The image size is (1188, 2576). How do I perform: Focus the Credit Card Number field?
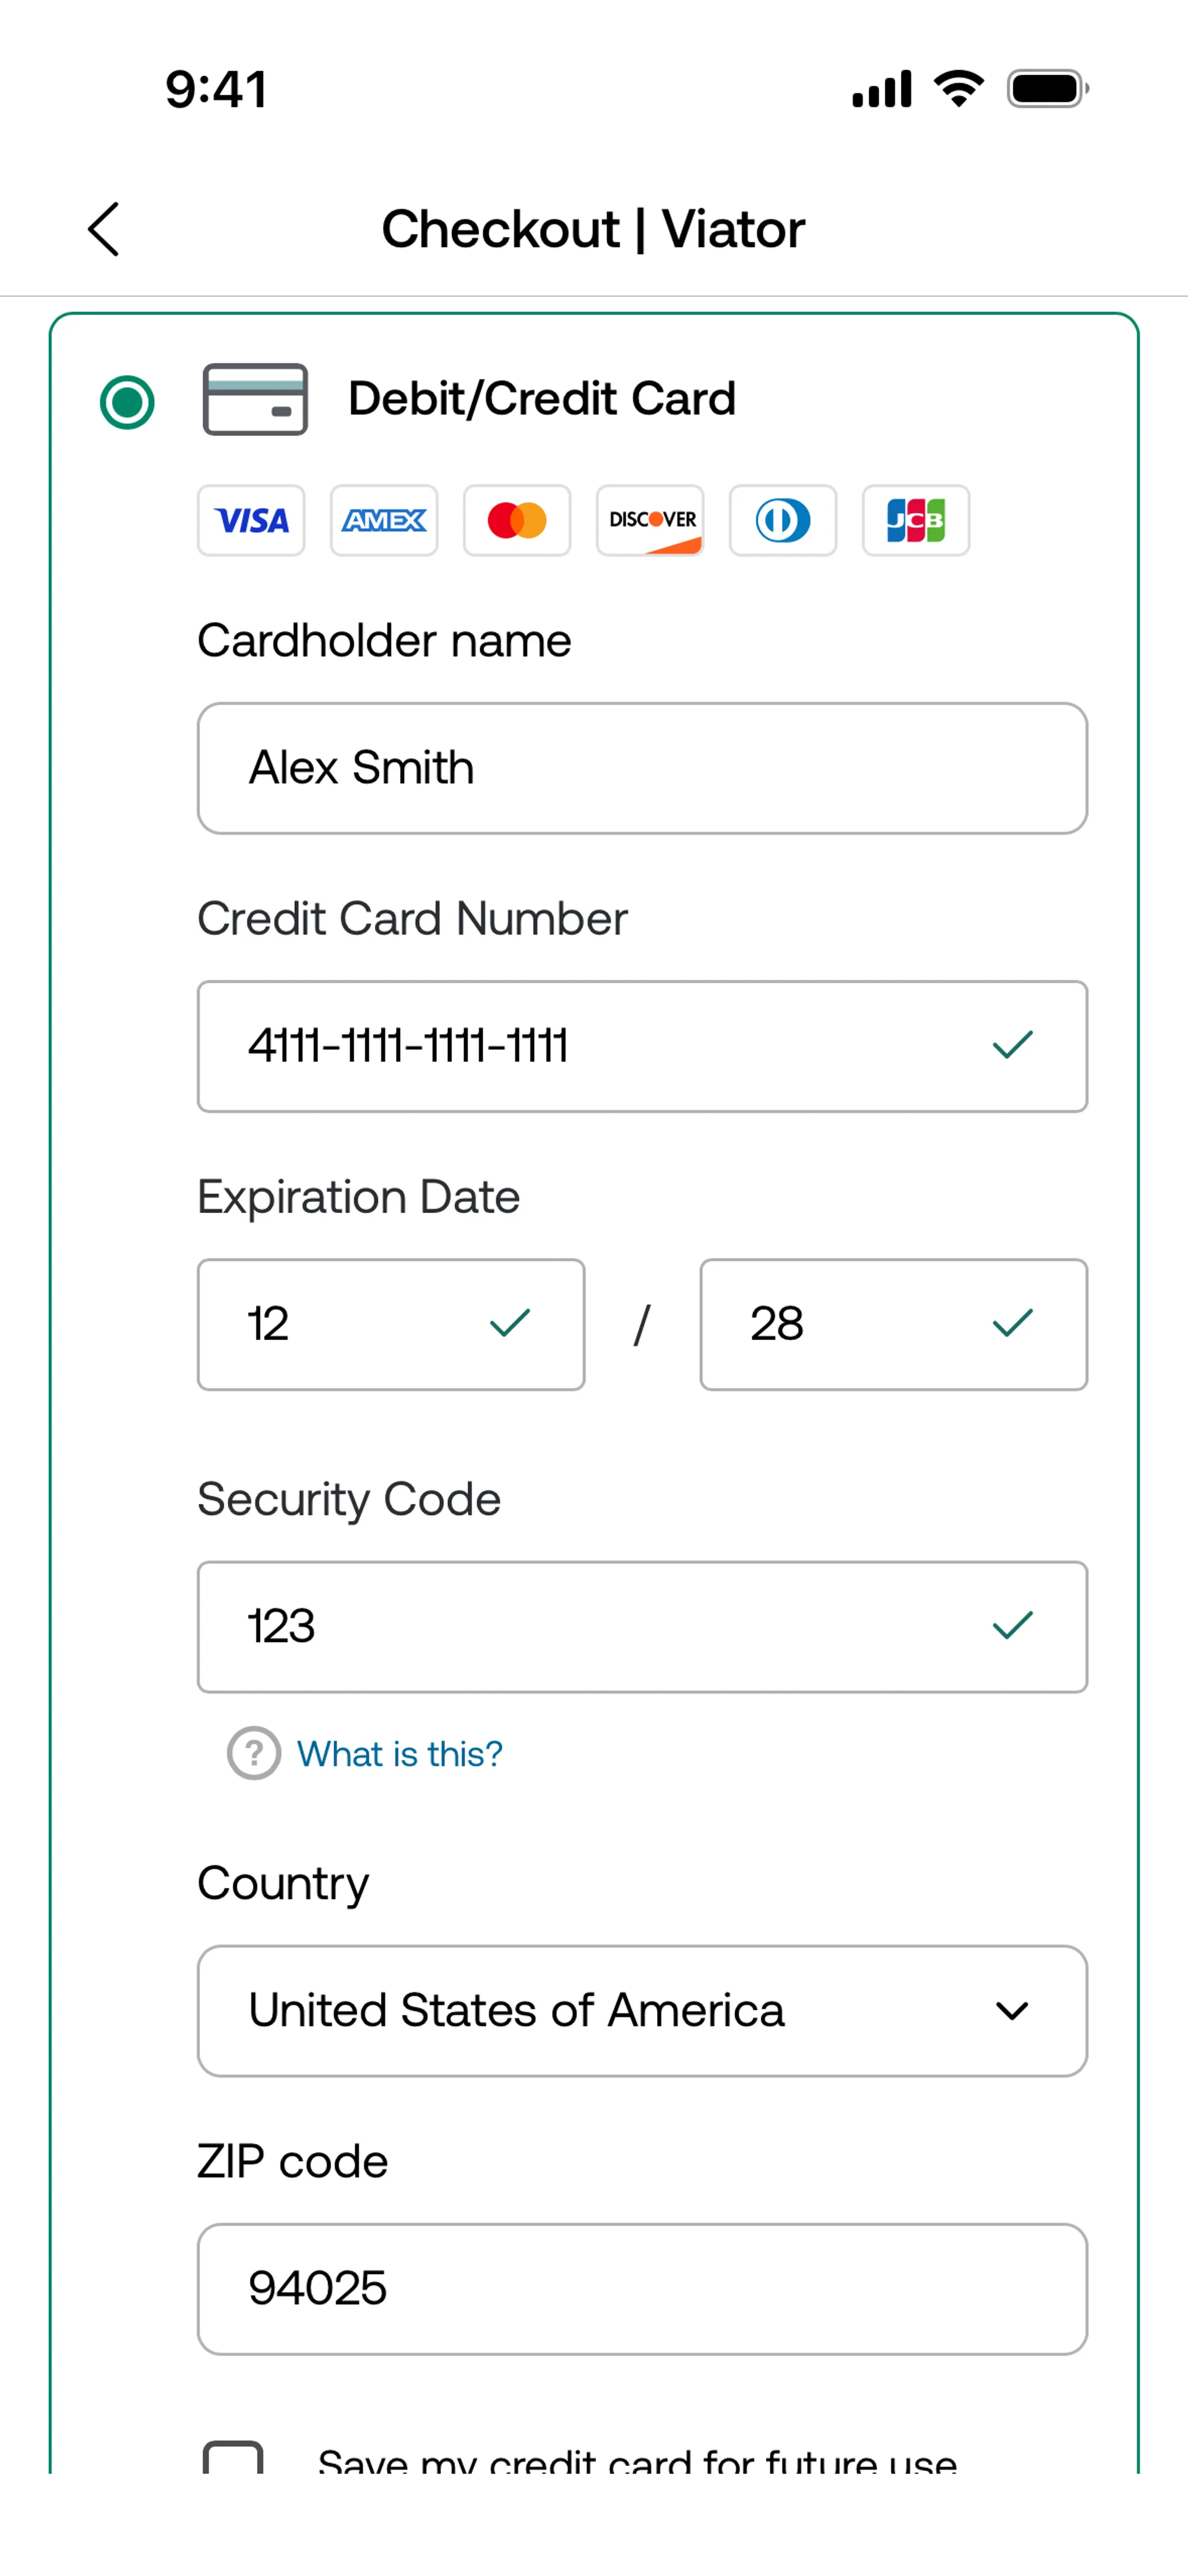(x=600, y=1046)
